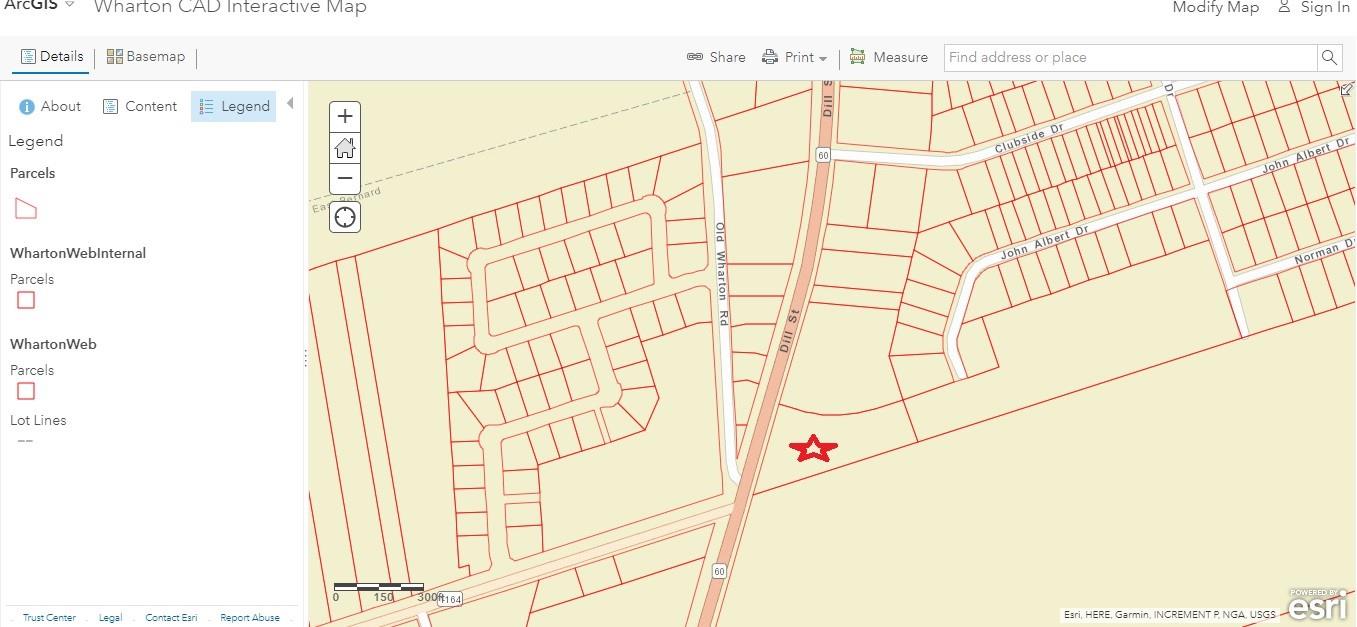The width and height of the screenshot is (1357, 627).
Task: Show the Content tab
Action: point(140,106)
